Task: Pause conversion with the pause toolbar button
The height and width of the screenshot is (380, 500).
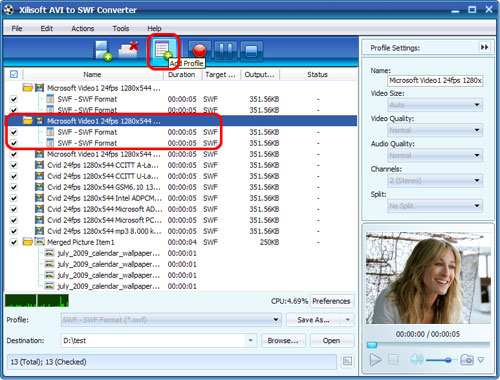Action: (226, 51)
